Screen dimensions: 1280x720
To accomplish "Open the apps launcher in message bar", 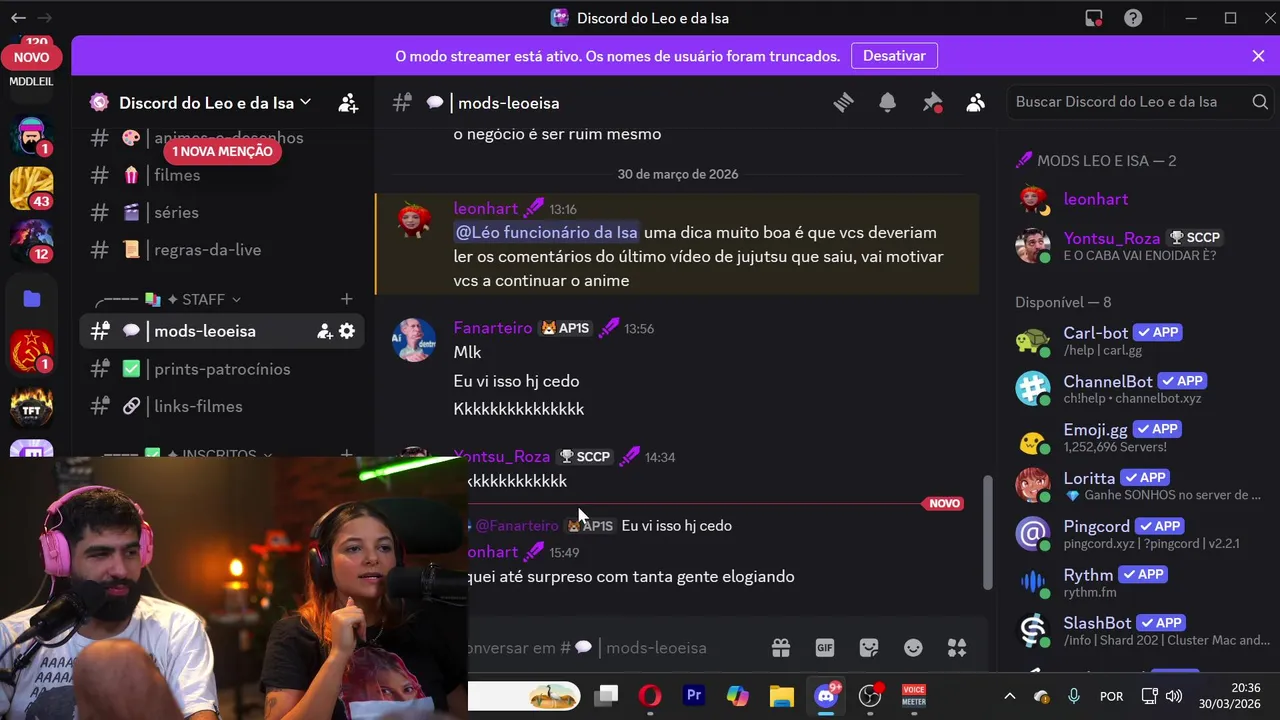I will tap(957, 648).
